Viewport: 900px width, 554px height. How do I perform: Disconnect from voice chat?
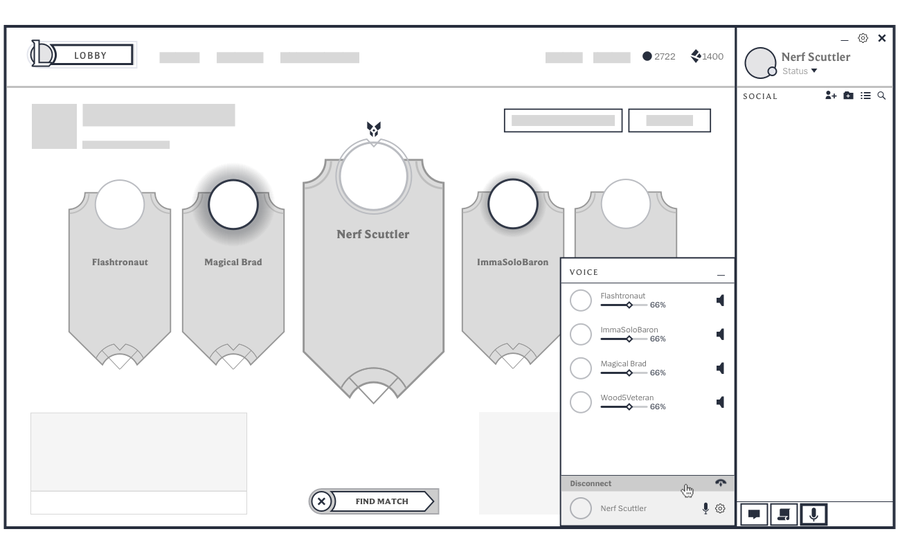coord(720,483)
